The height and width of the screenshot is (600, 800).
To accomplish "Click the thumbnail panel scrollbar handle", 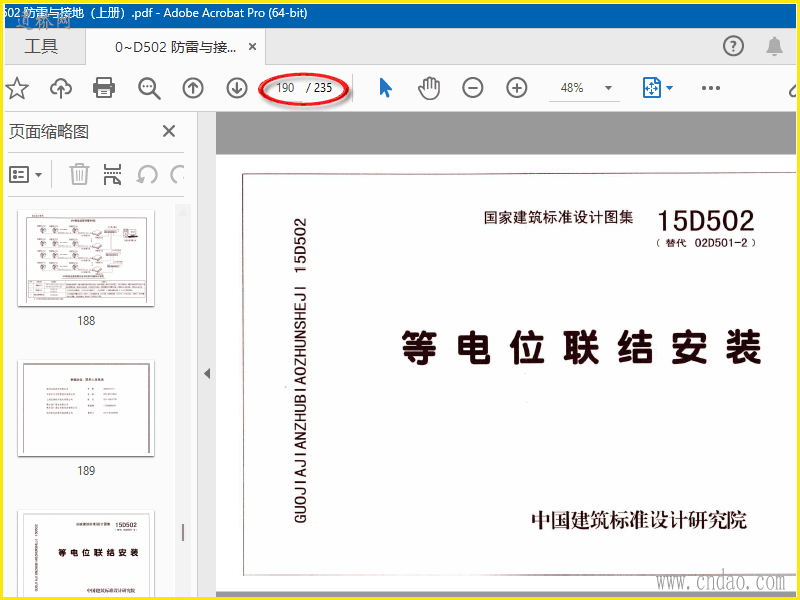I will [x=183, y=532].
